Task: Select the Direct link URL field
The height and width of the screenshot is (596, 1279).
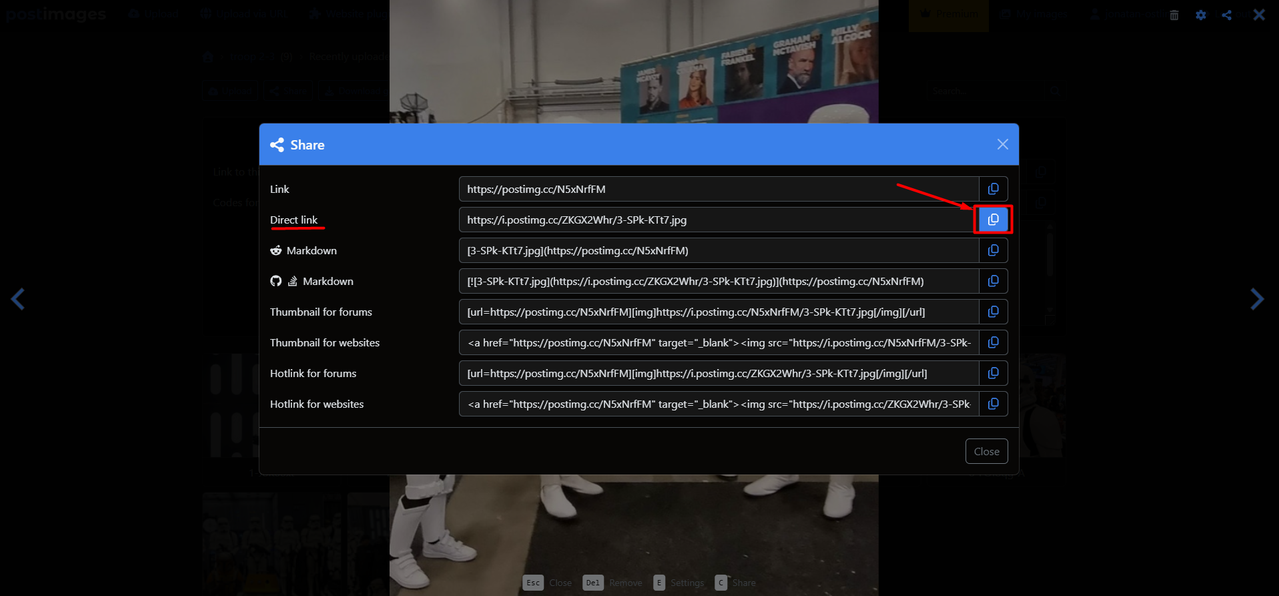Action: [719, 219]
